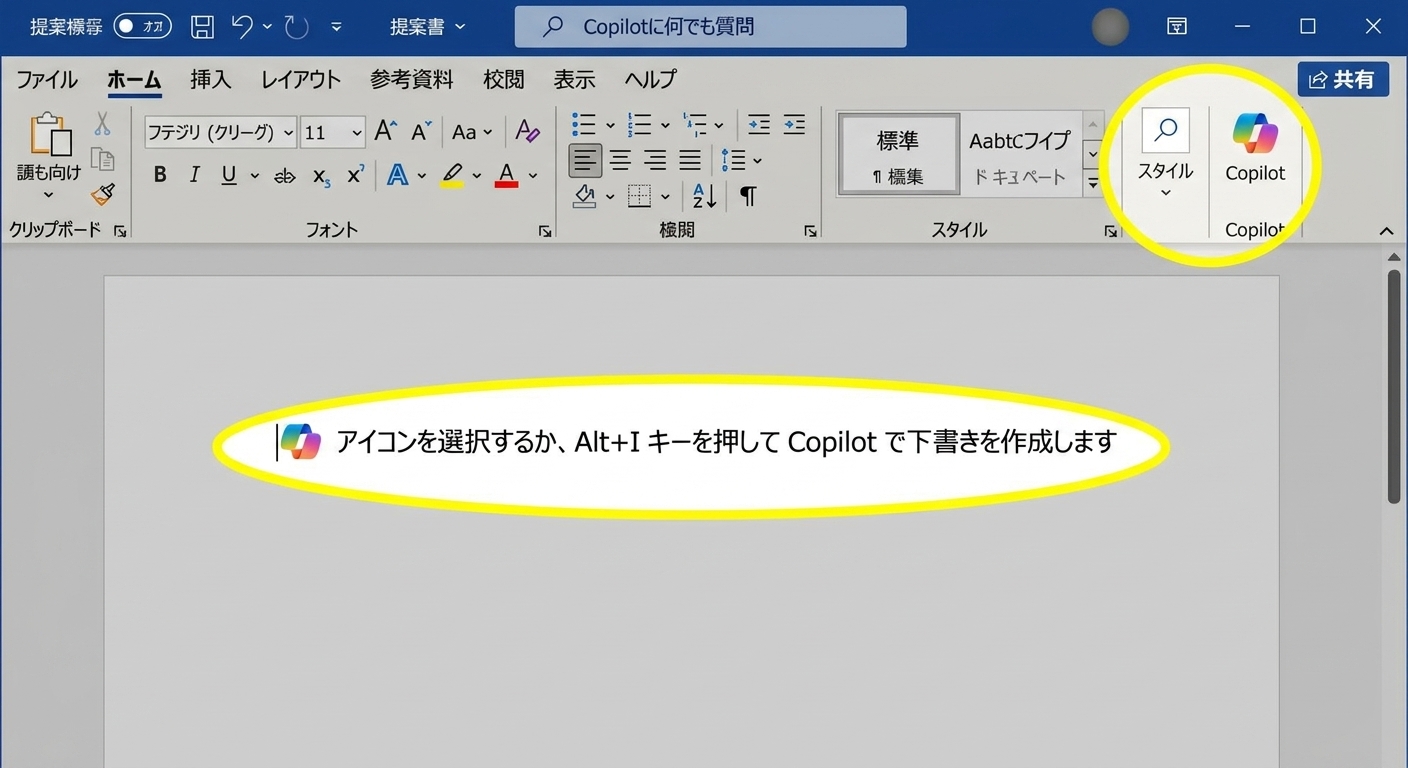
Task: Click the Save floppy disk icon
Action: 202,27
